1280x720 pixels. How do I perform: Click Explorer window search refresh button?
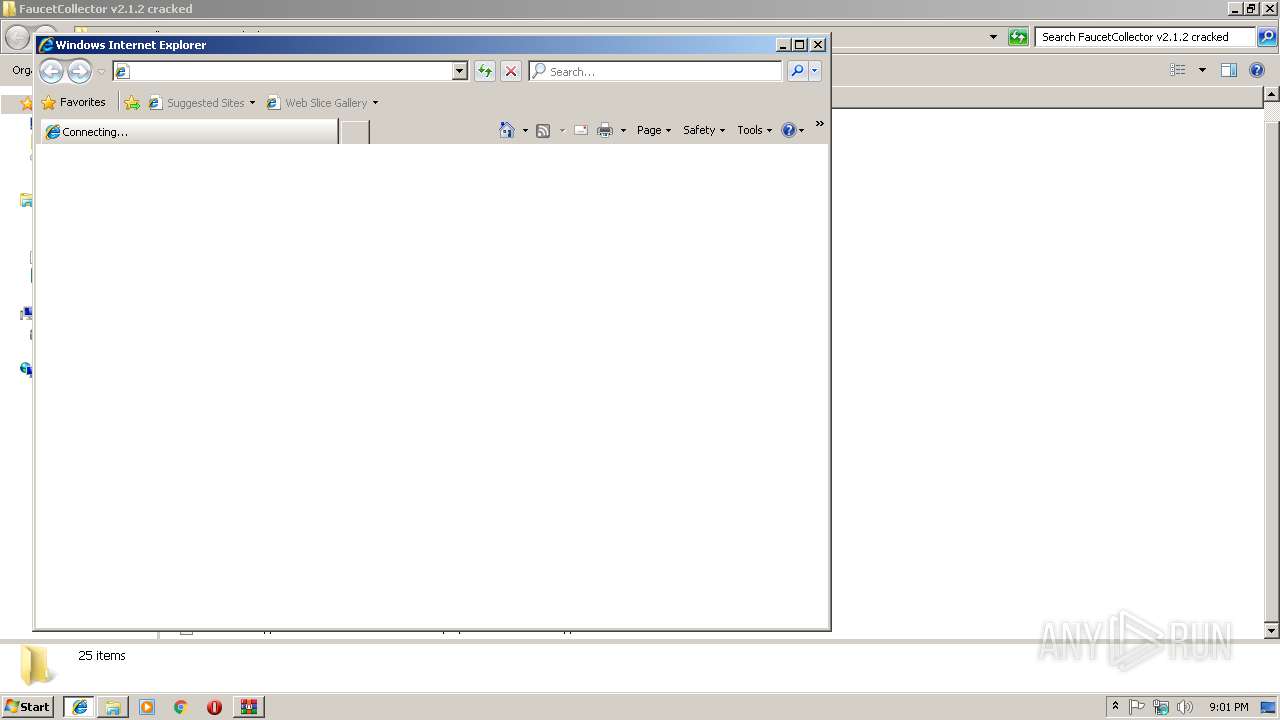[1018, 37]
